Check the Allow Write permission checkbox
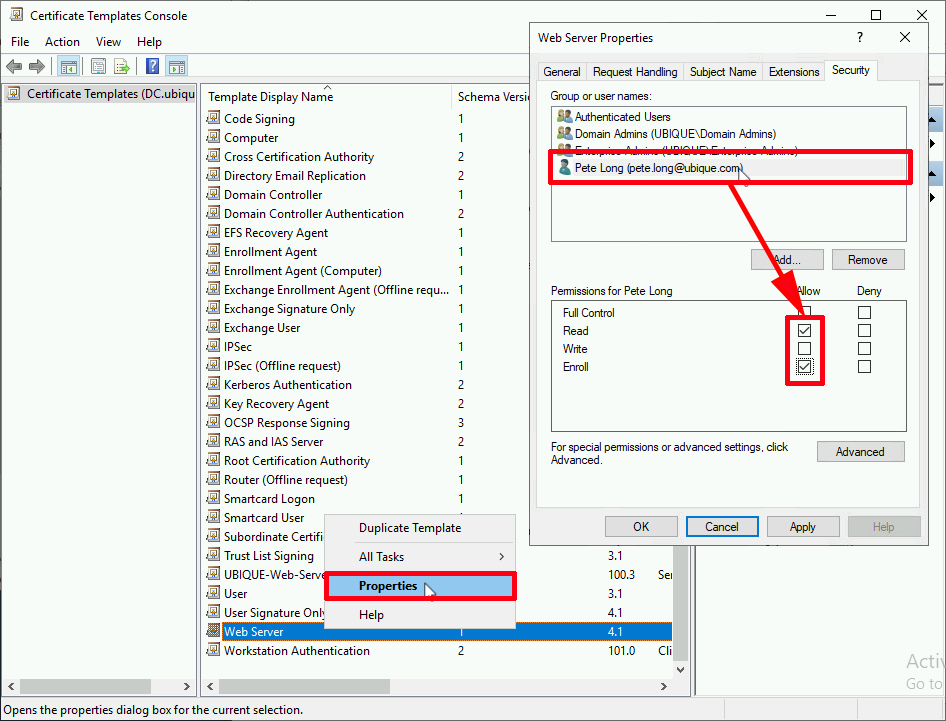 pos(804,349)
